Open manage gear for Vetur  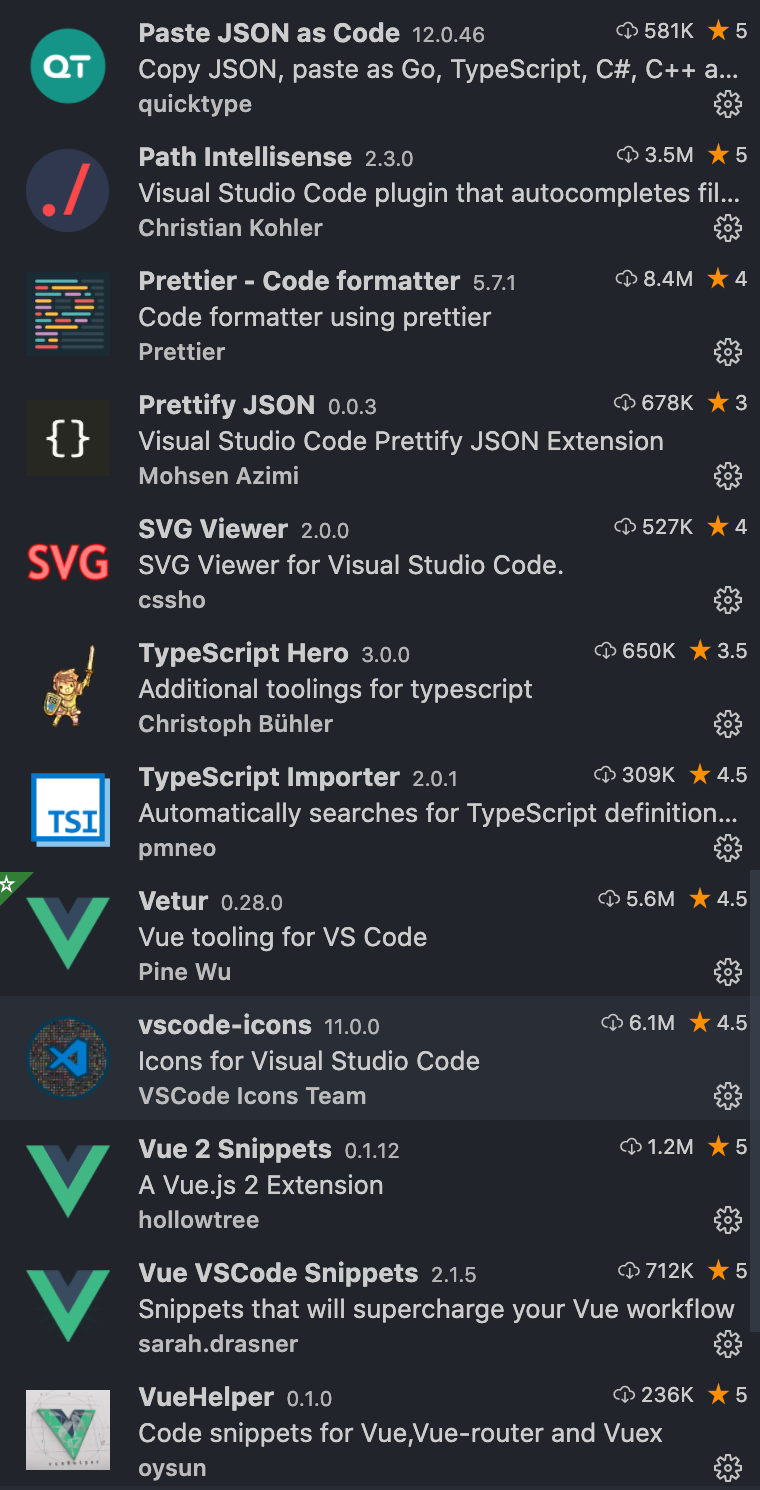tap(727, 972)
